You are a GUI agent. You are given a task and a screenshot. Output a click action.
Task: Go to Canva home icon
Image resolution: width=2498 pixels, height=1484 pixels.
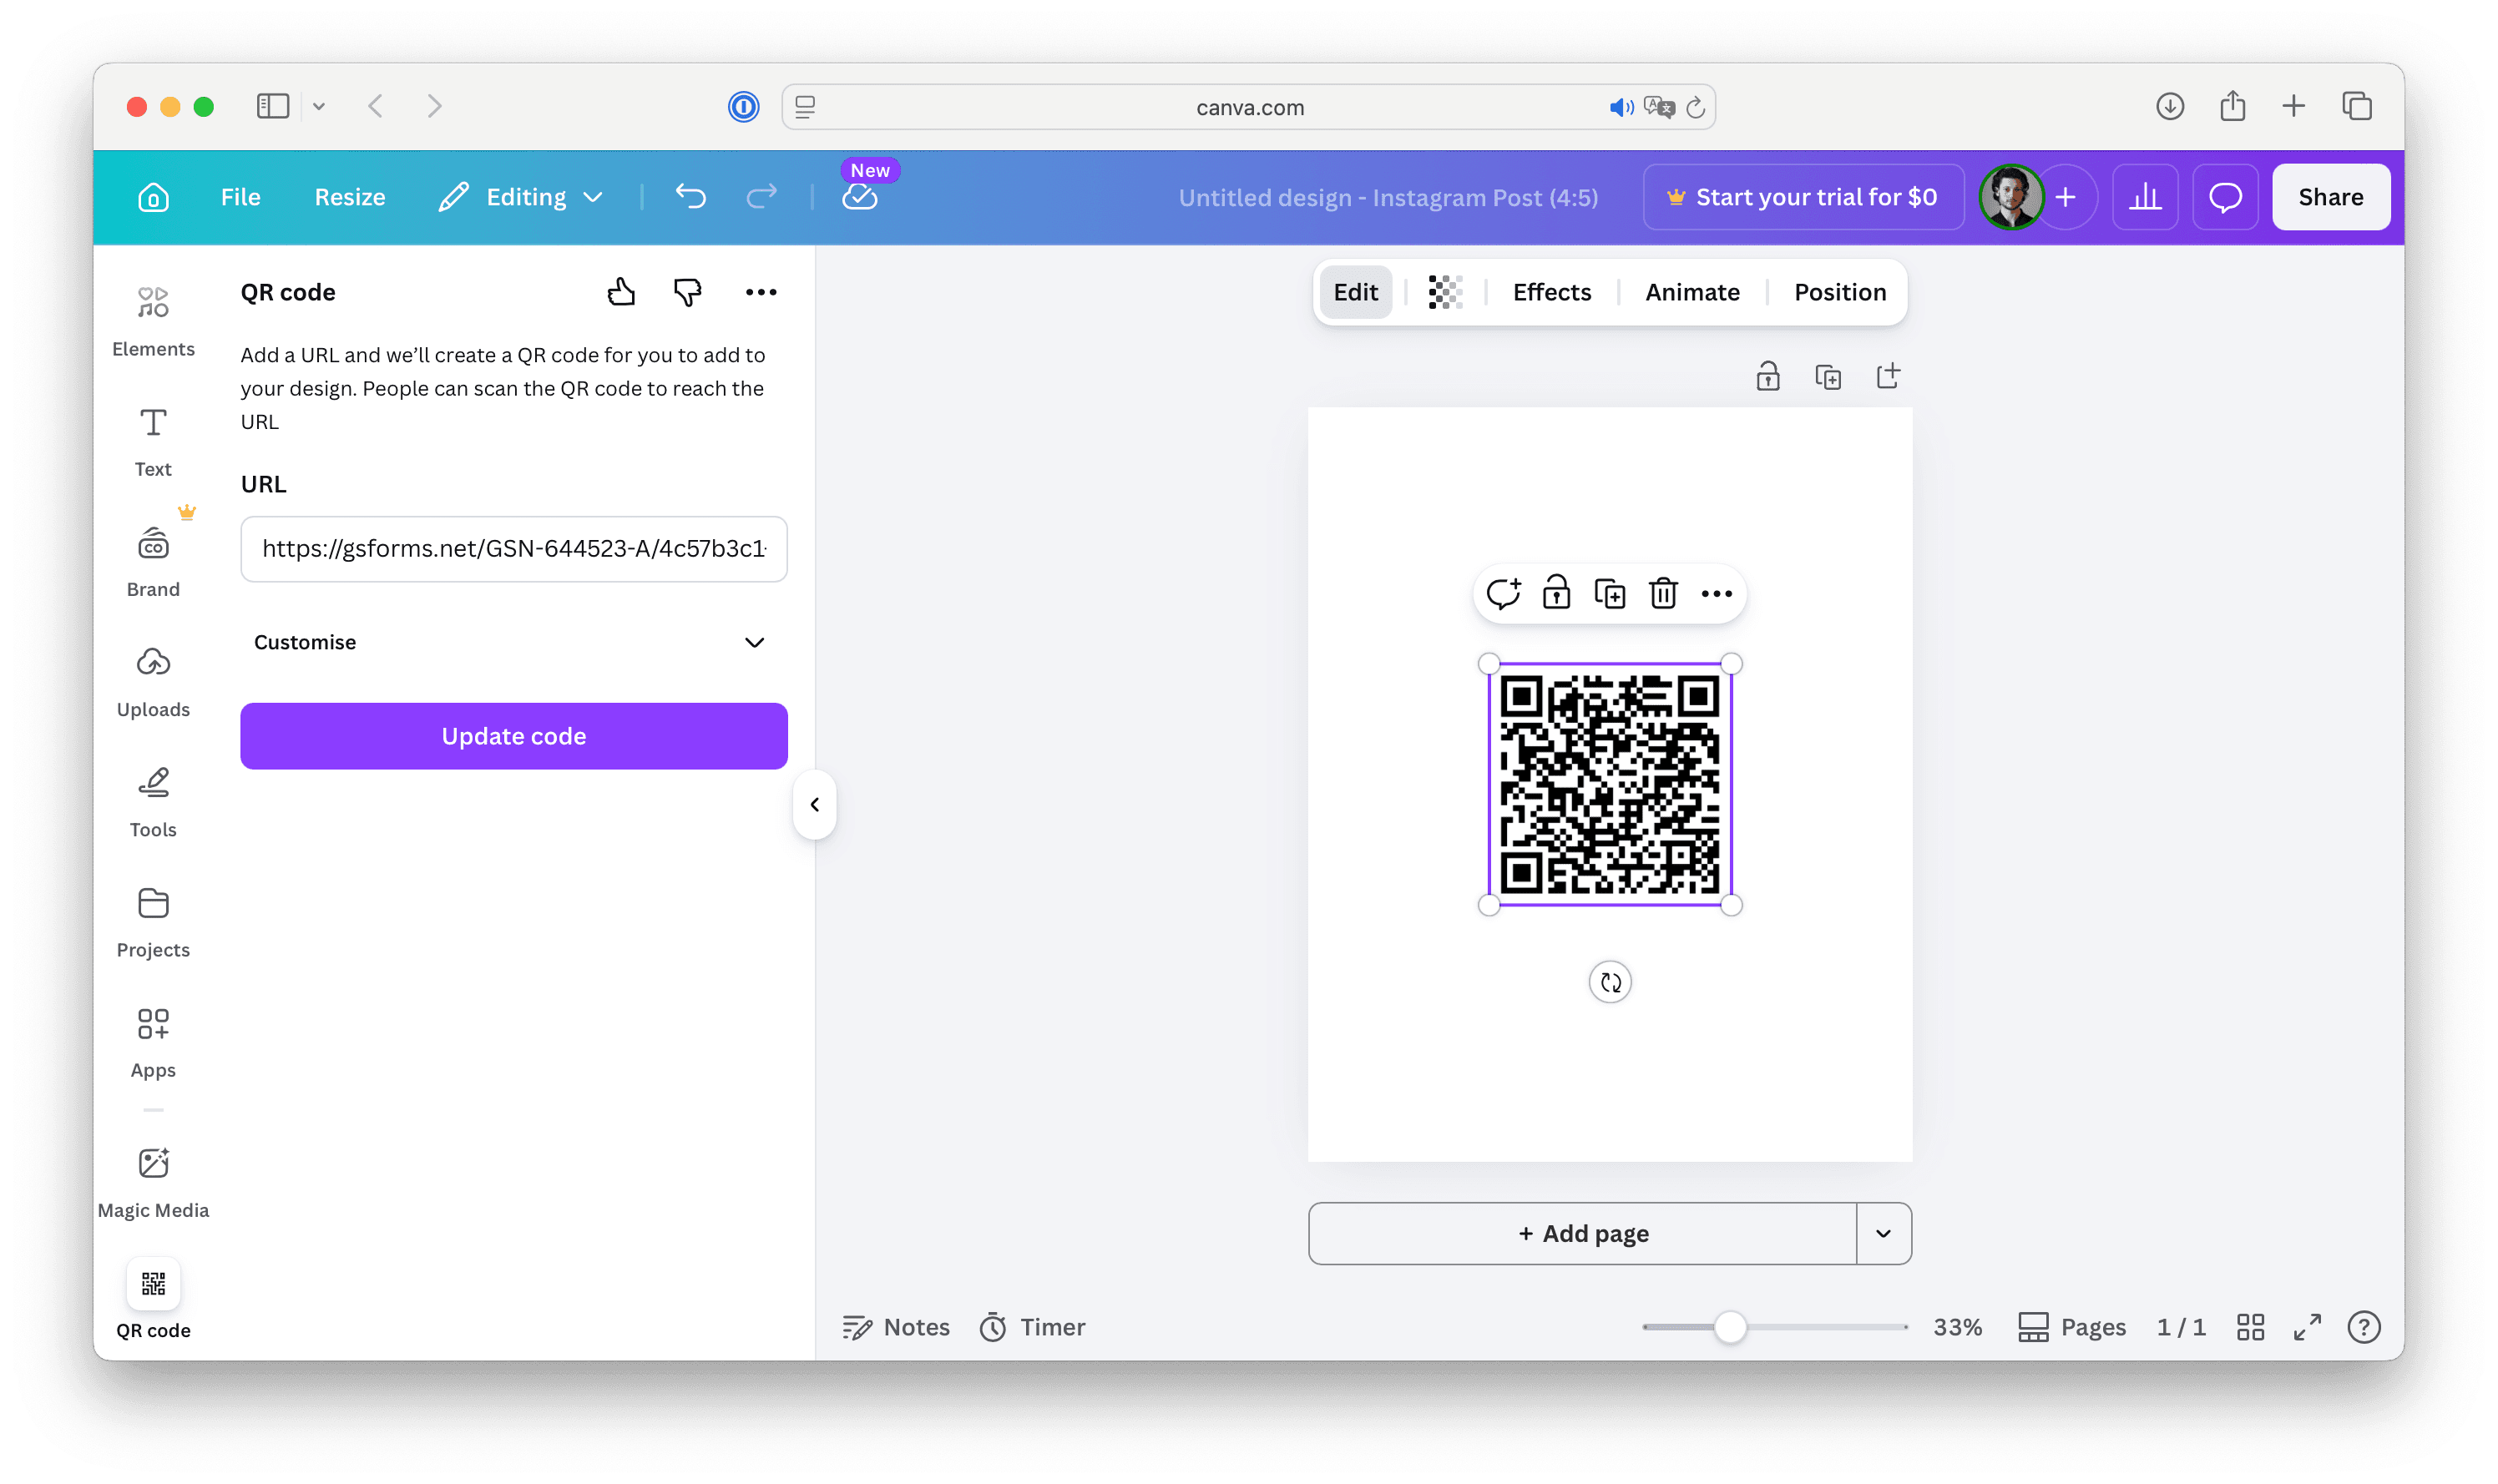tap(153, 197)
